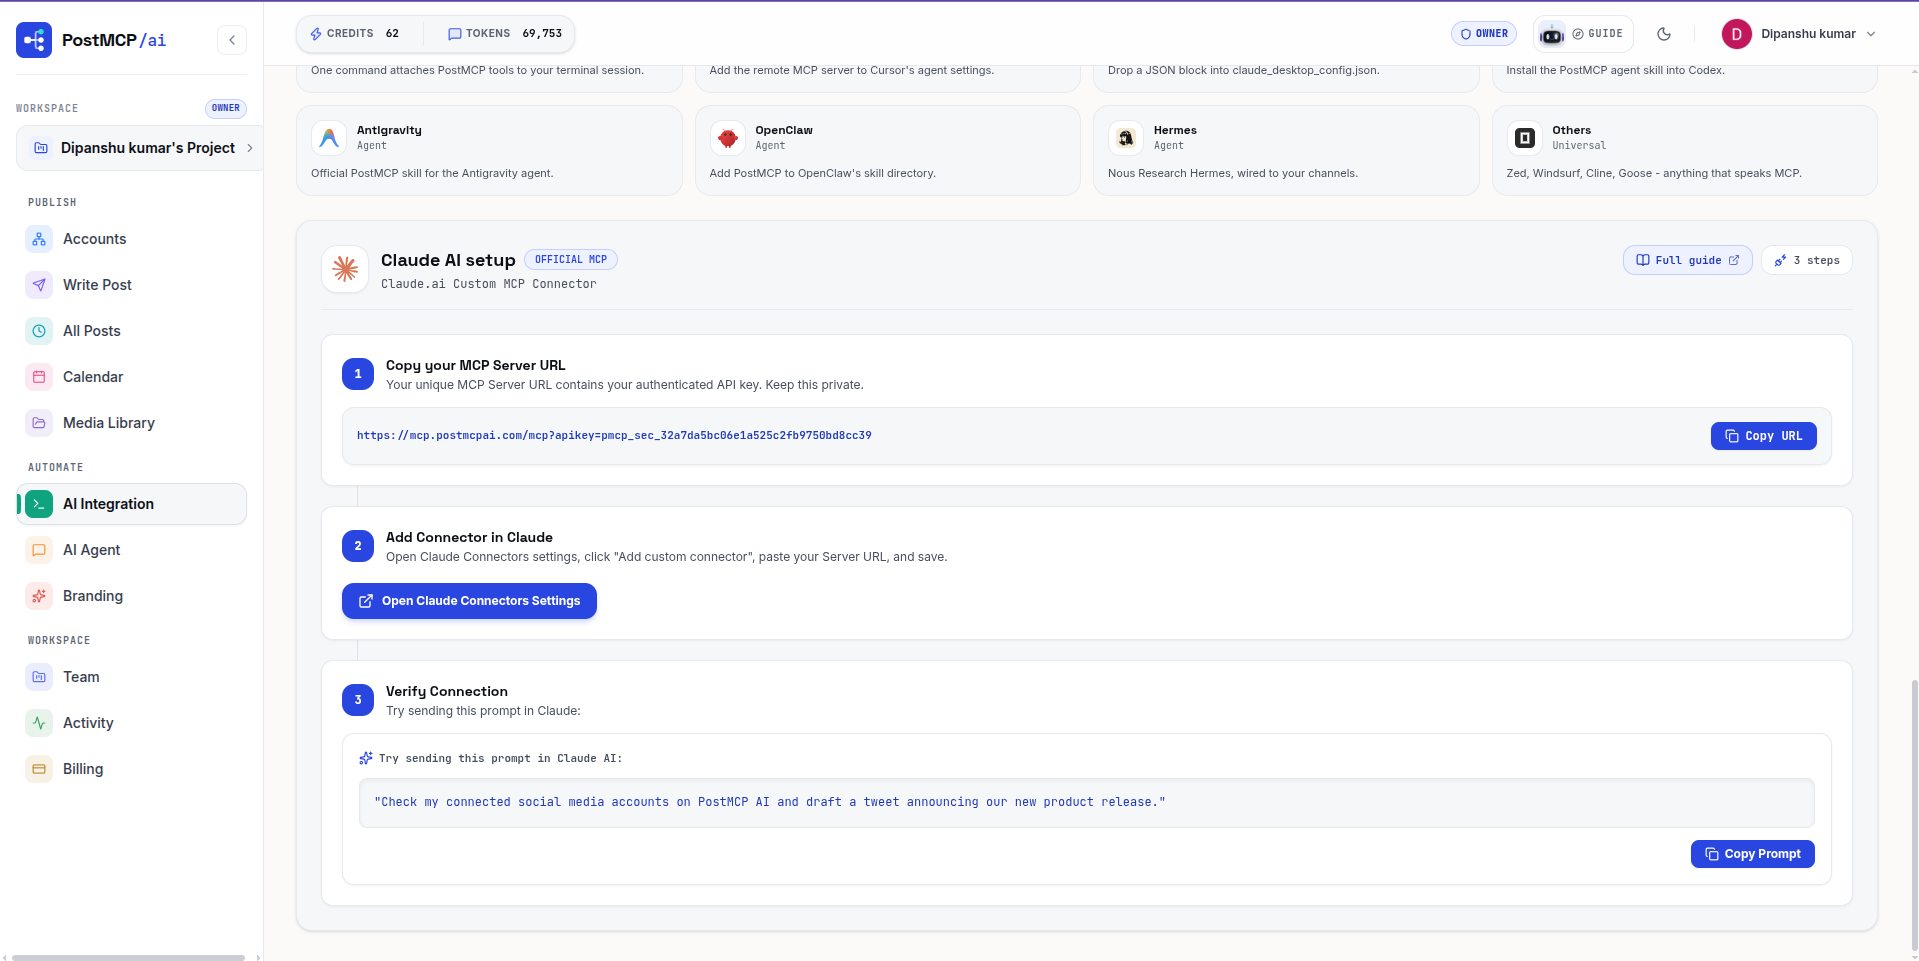
Task: Select the sample prompt text box
Action: (x=1086, y=803)
